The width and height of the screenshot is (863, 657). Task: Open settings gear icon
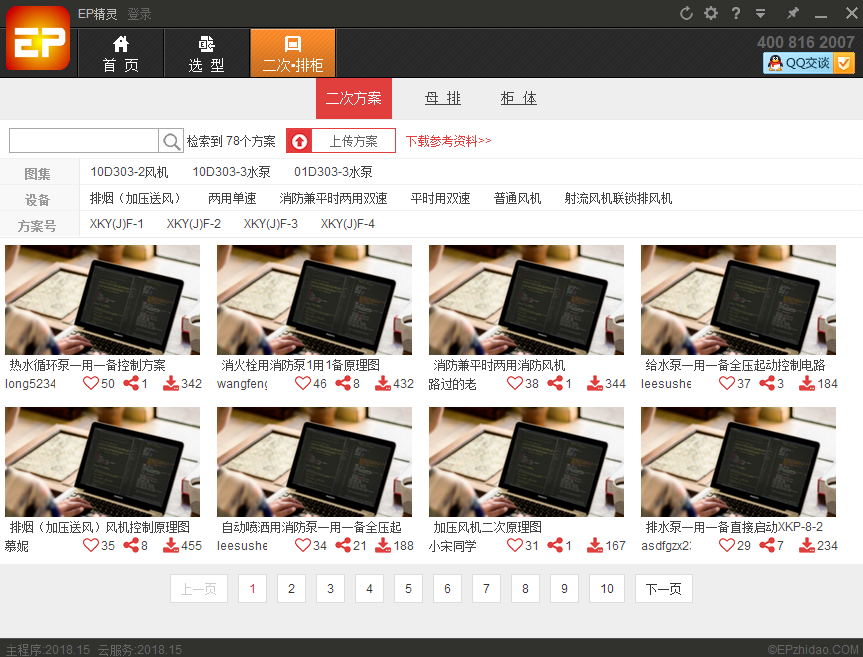(x=711, y=13)
